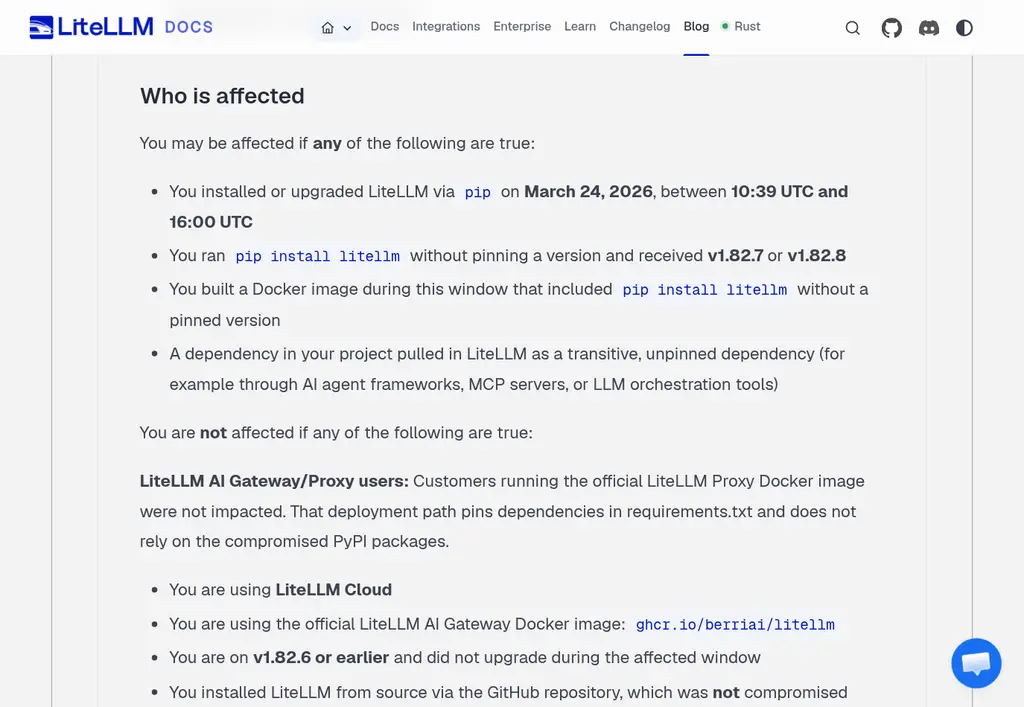
Task: Click the bold '16:00 UTC' text
Action: [x=211, y=222]
